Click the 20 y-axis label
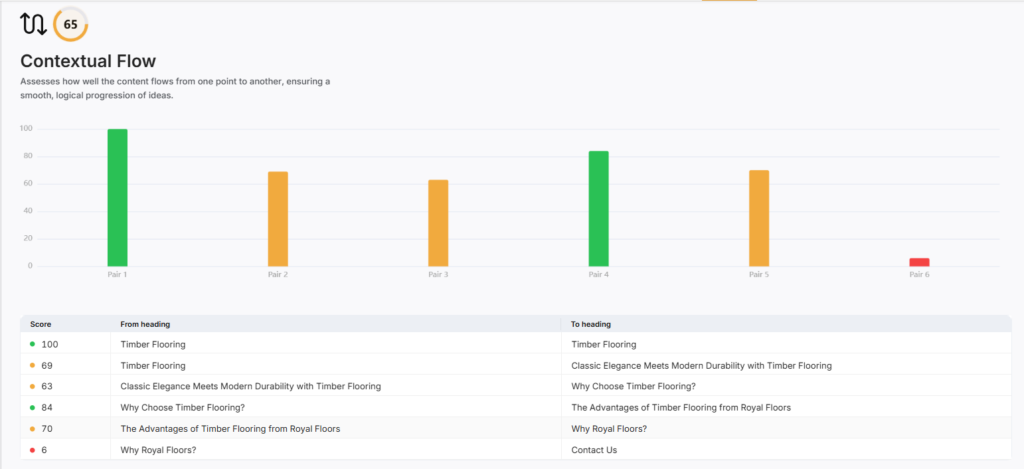 click(28, 238)
